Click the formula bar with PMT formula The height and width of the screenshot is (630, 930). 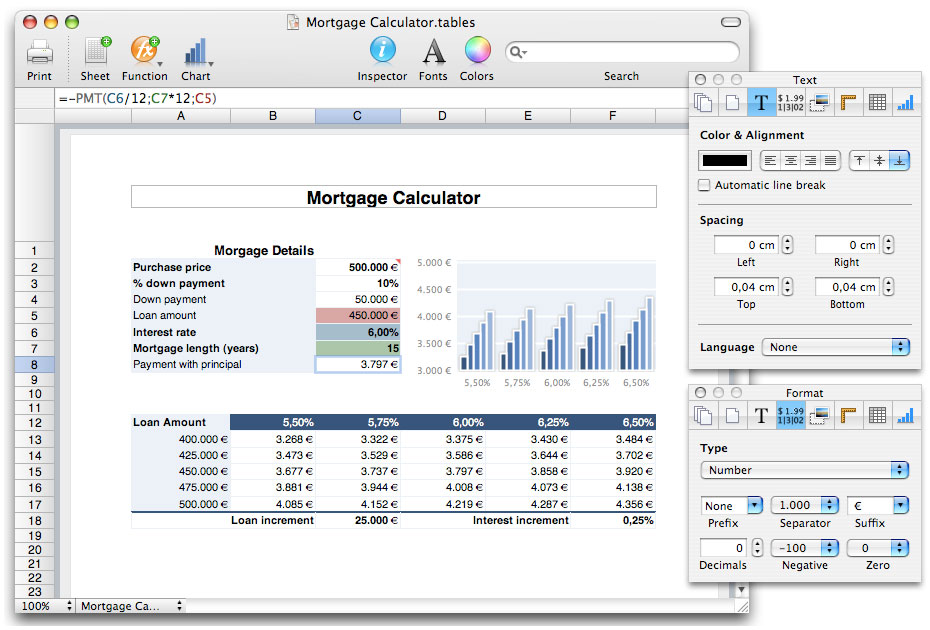[371, 98]
